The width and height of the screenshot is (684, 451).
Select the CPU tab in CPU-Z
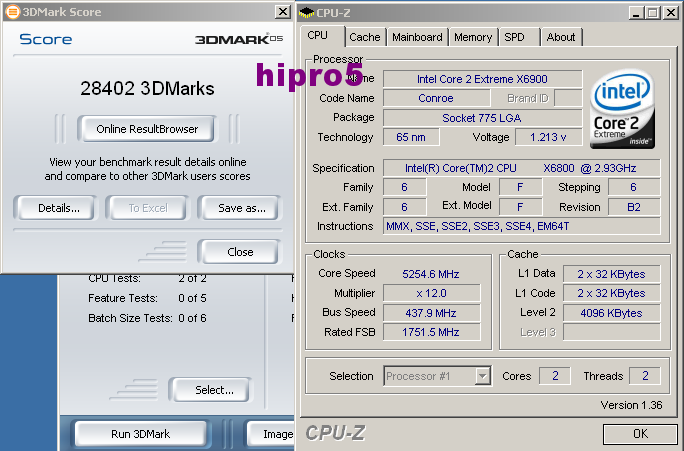318,35
